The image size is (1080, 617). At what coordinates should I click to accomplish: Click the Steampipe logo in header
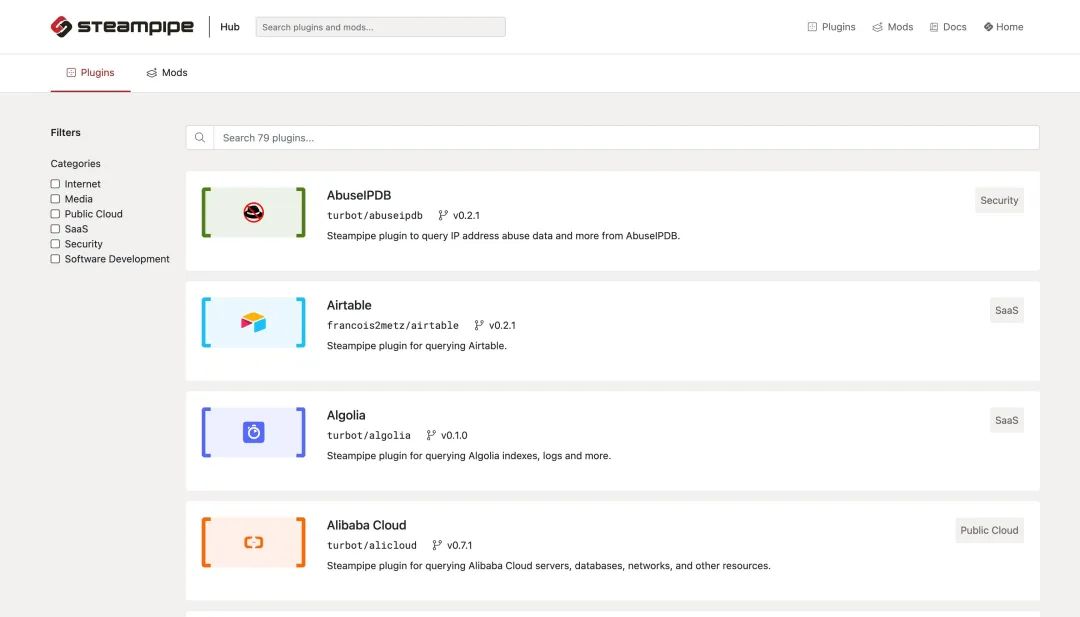[122, 27]
